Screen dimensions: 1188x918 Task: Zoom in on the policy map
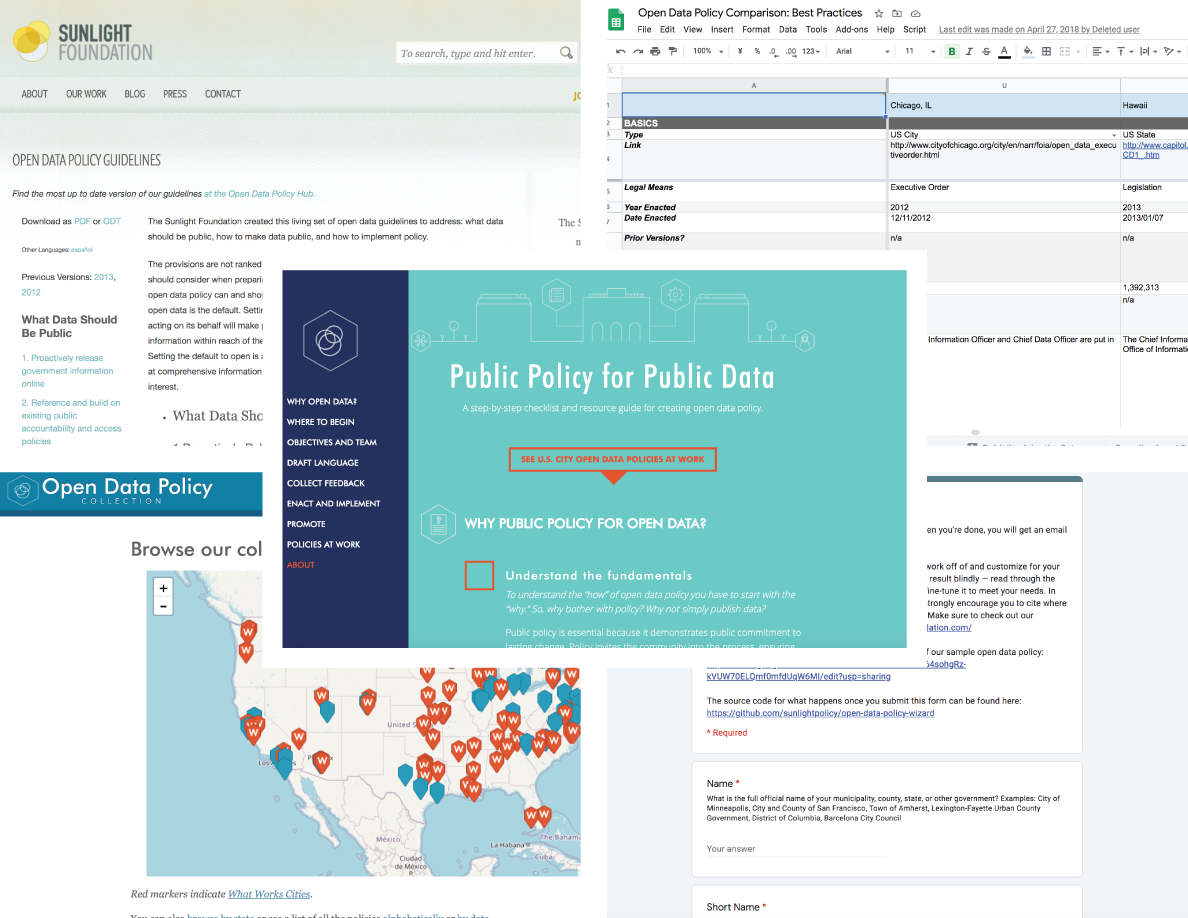(x=163, y=588)
